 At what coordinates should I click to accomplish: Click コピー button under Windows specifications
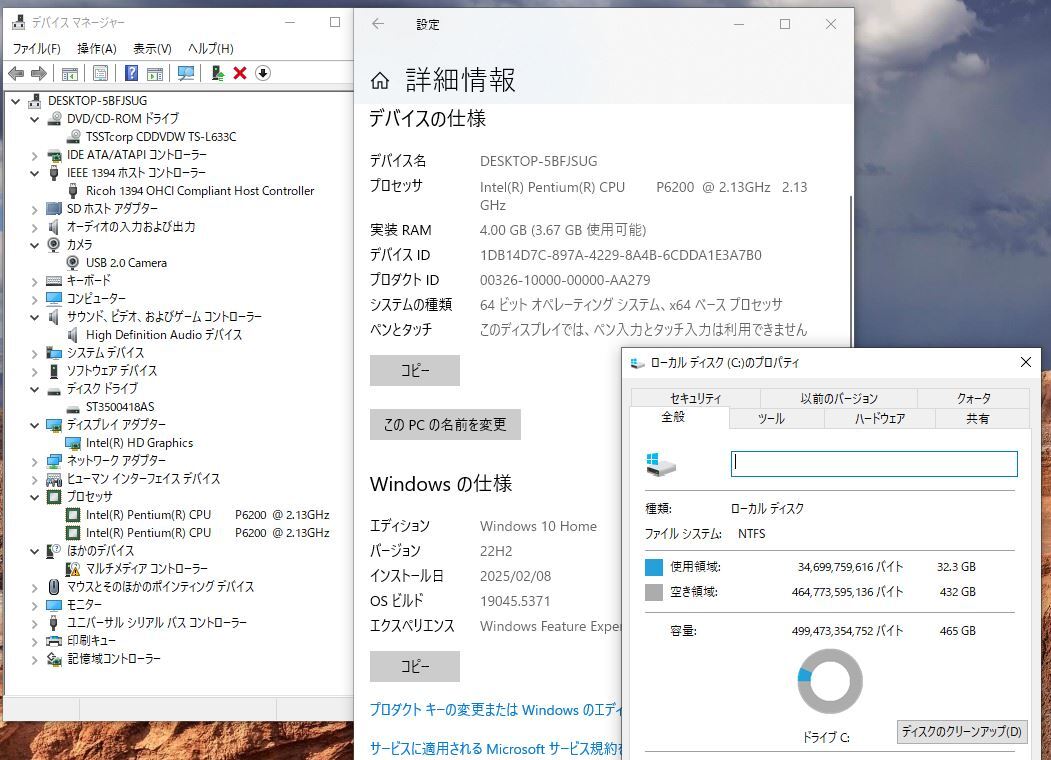[415, 666]
